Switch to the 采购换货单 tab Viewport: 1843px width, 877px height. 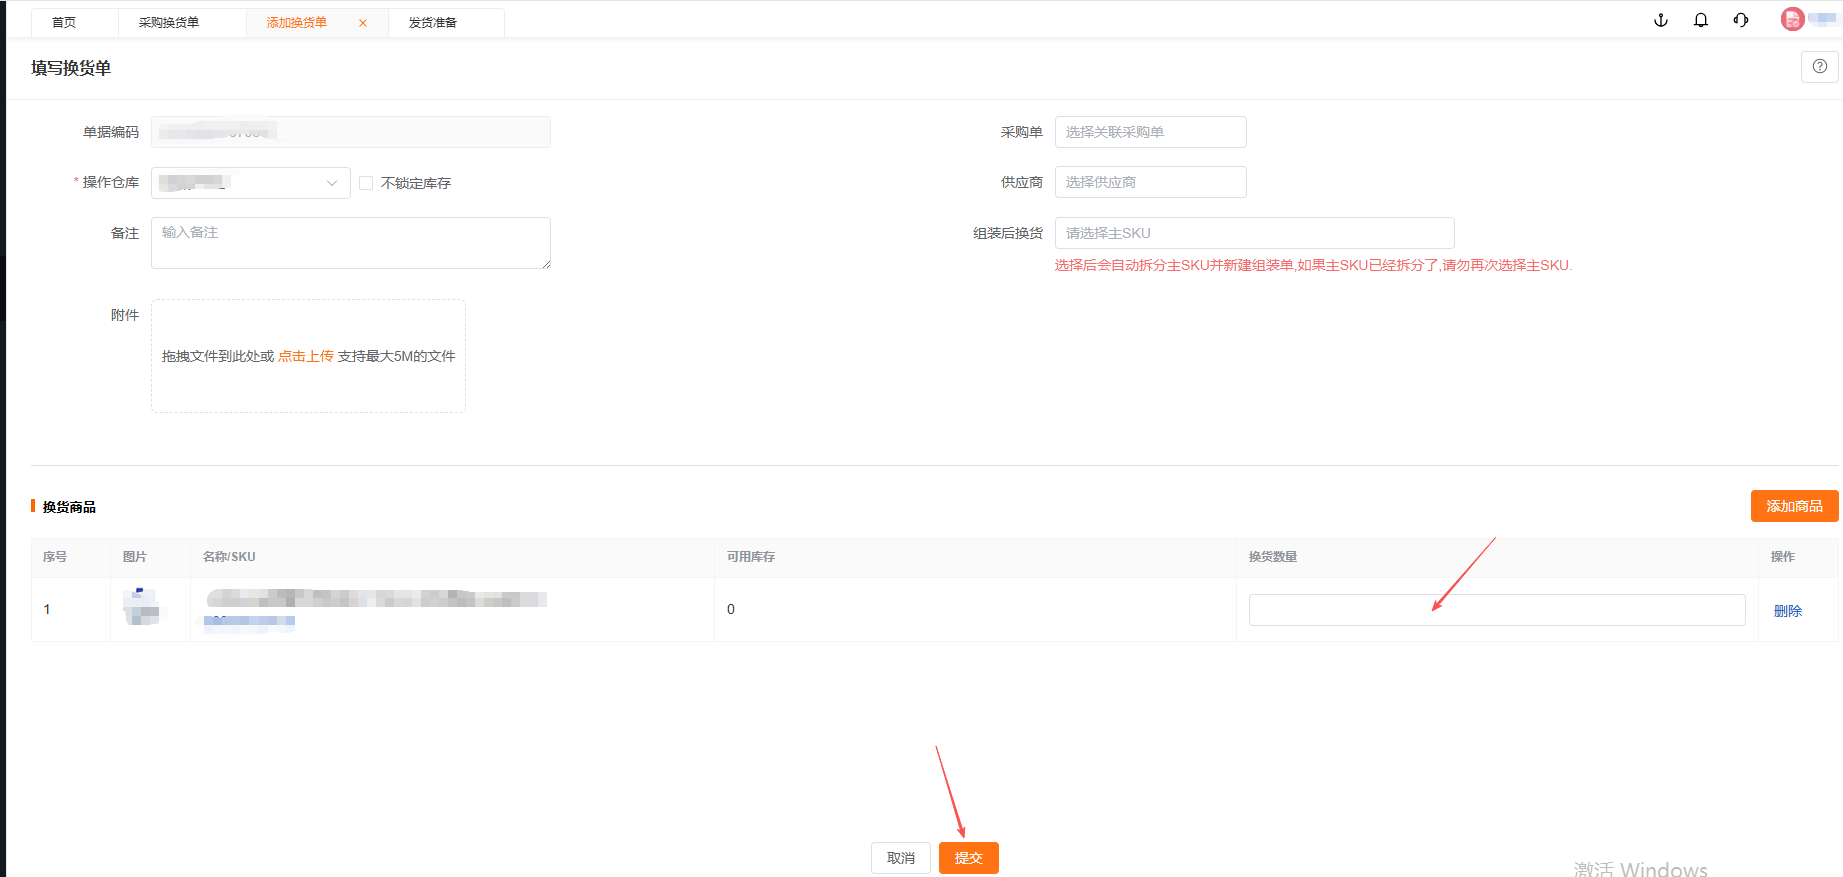[x=169, y=23]
